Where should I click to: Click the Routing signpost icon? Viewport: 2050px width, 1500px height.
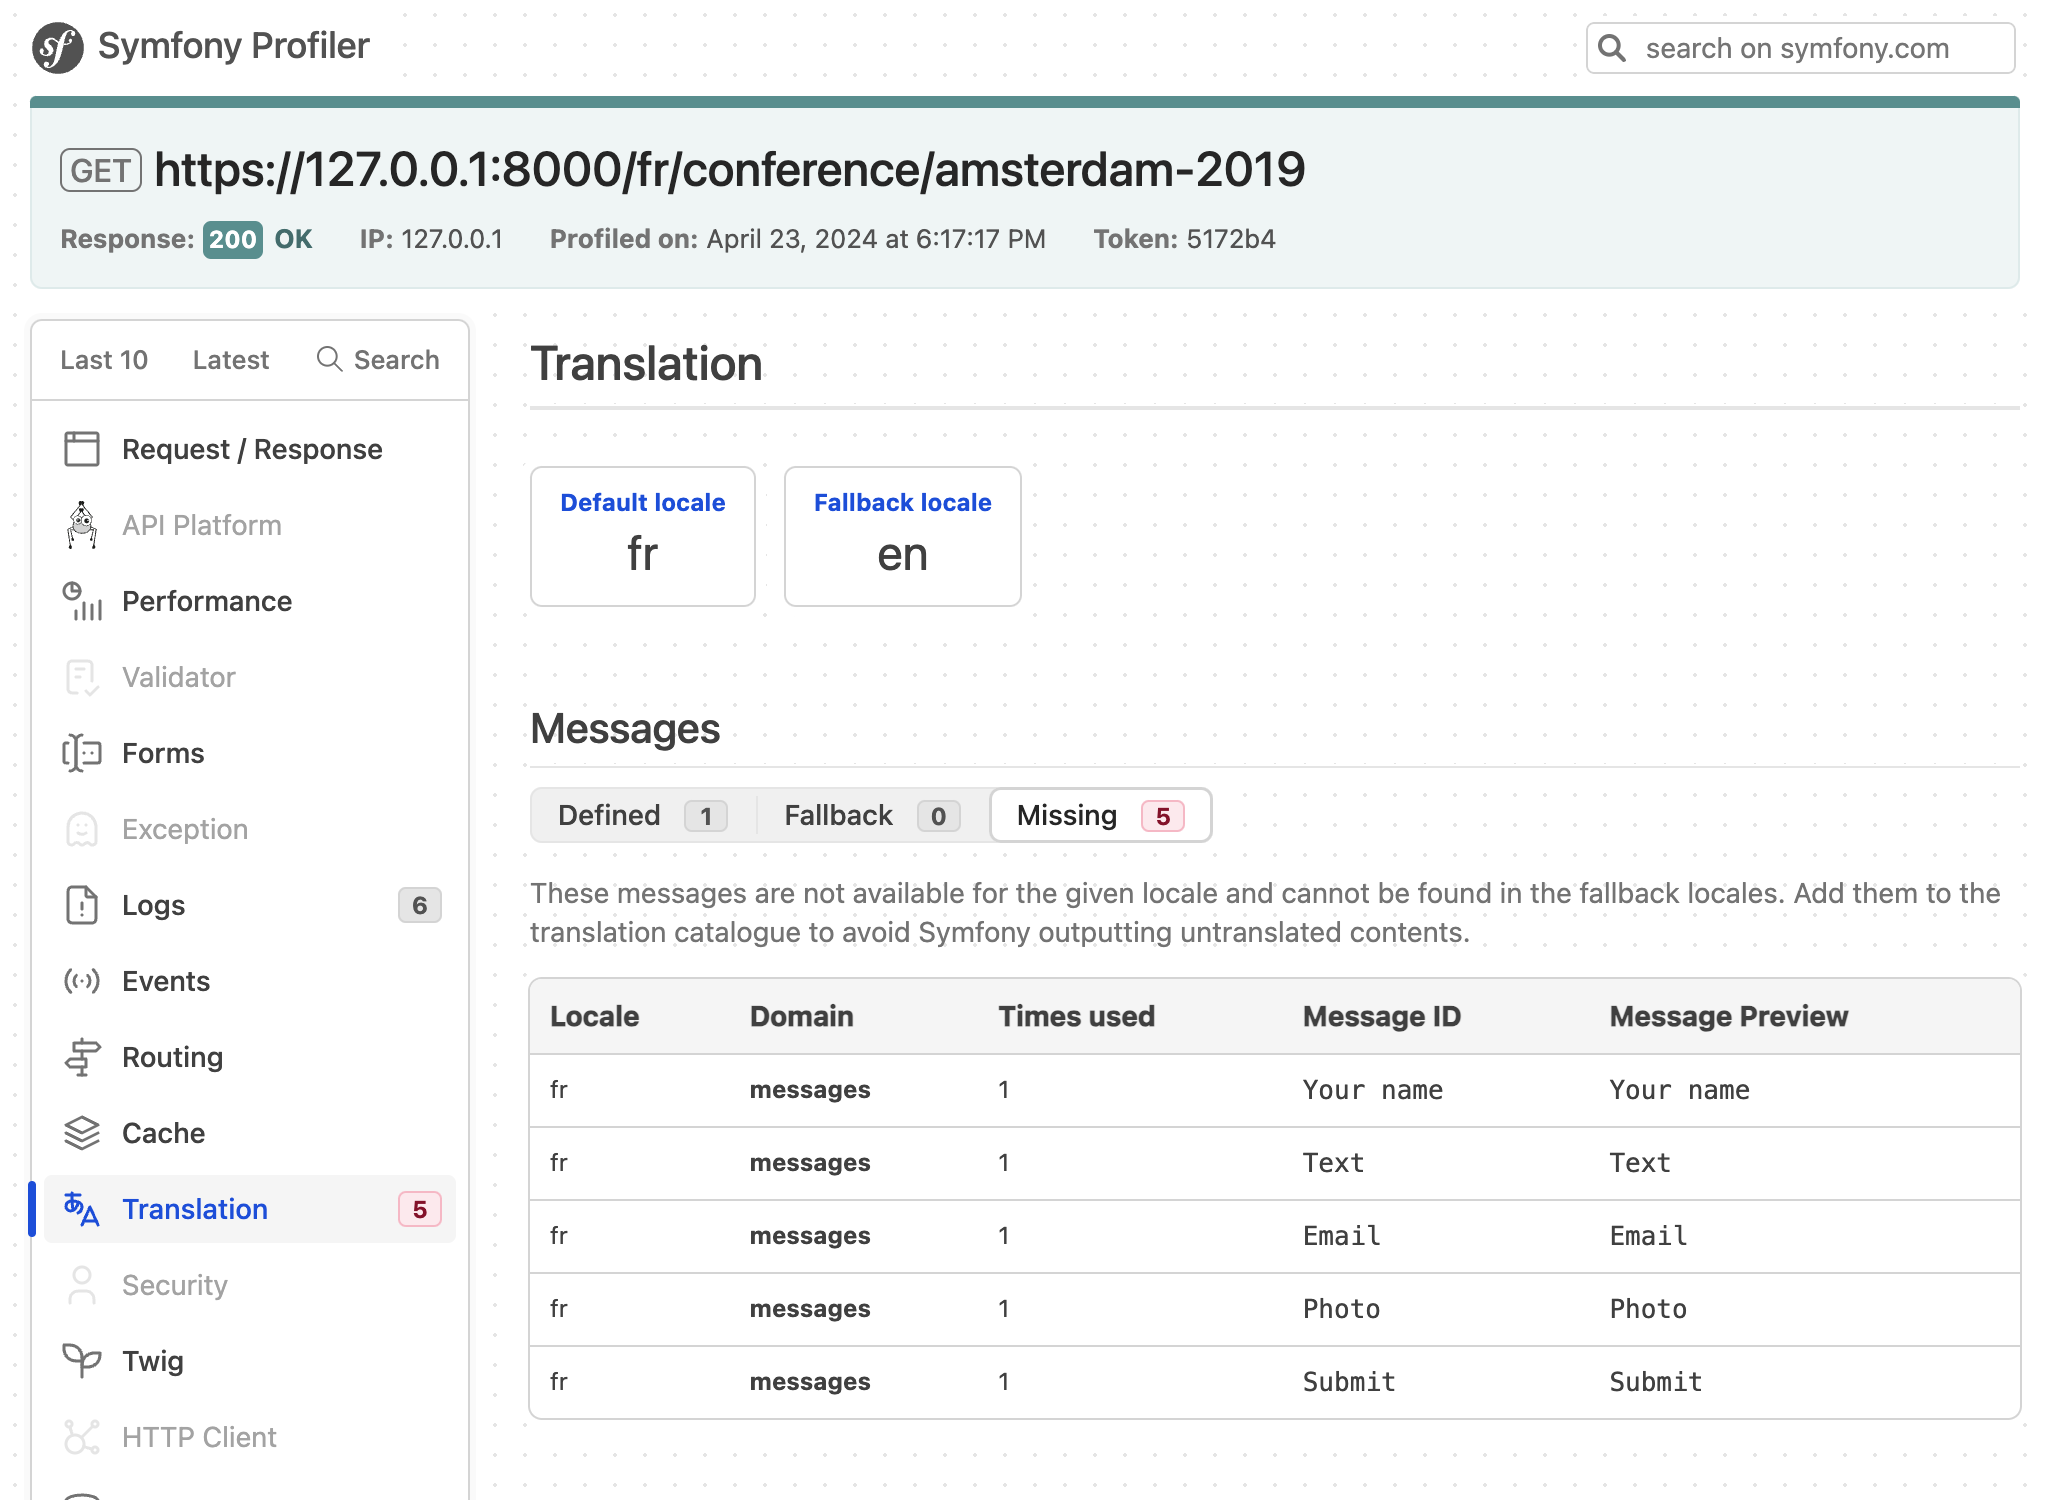(x=82, y=1057)
